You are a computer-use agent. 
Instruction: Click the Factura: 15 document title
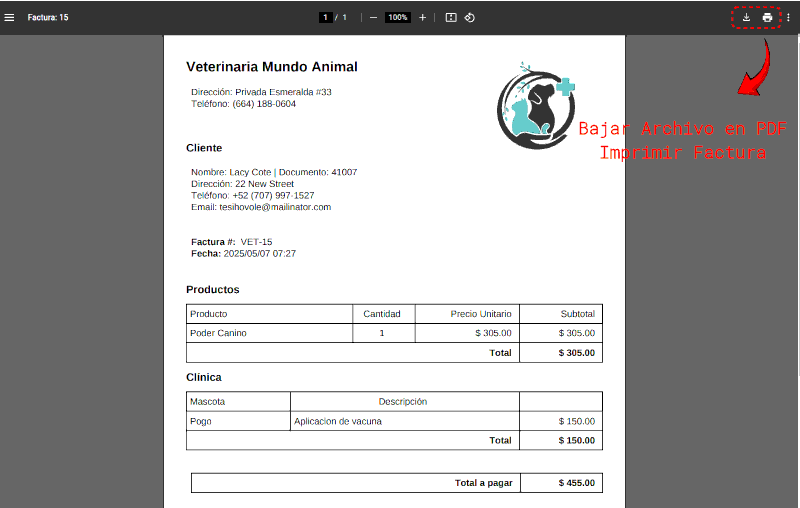[x=48, y=17]
